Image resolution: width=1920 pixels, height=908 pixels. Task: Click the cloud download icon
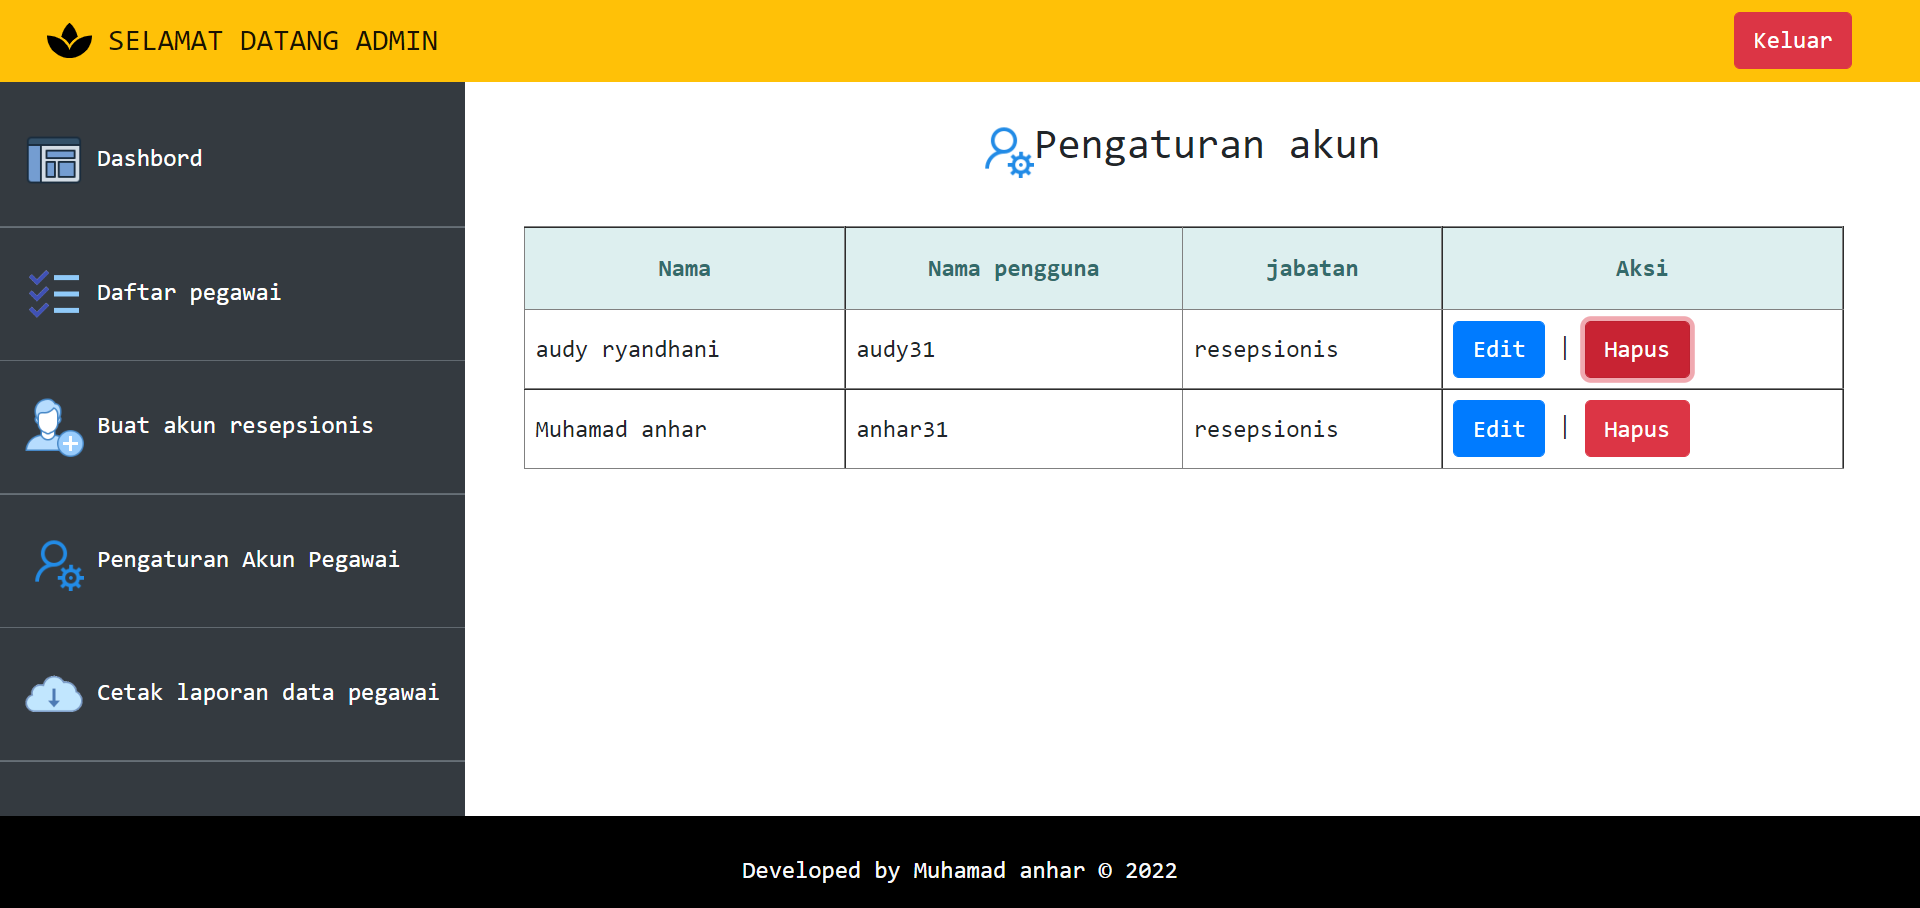54,694
